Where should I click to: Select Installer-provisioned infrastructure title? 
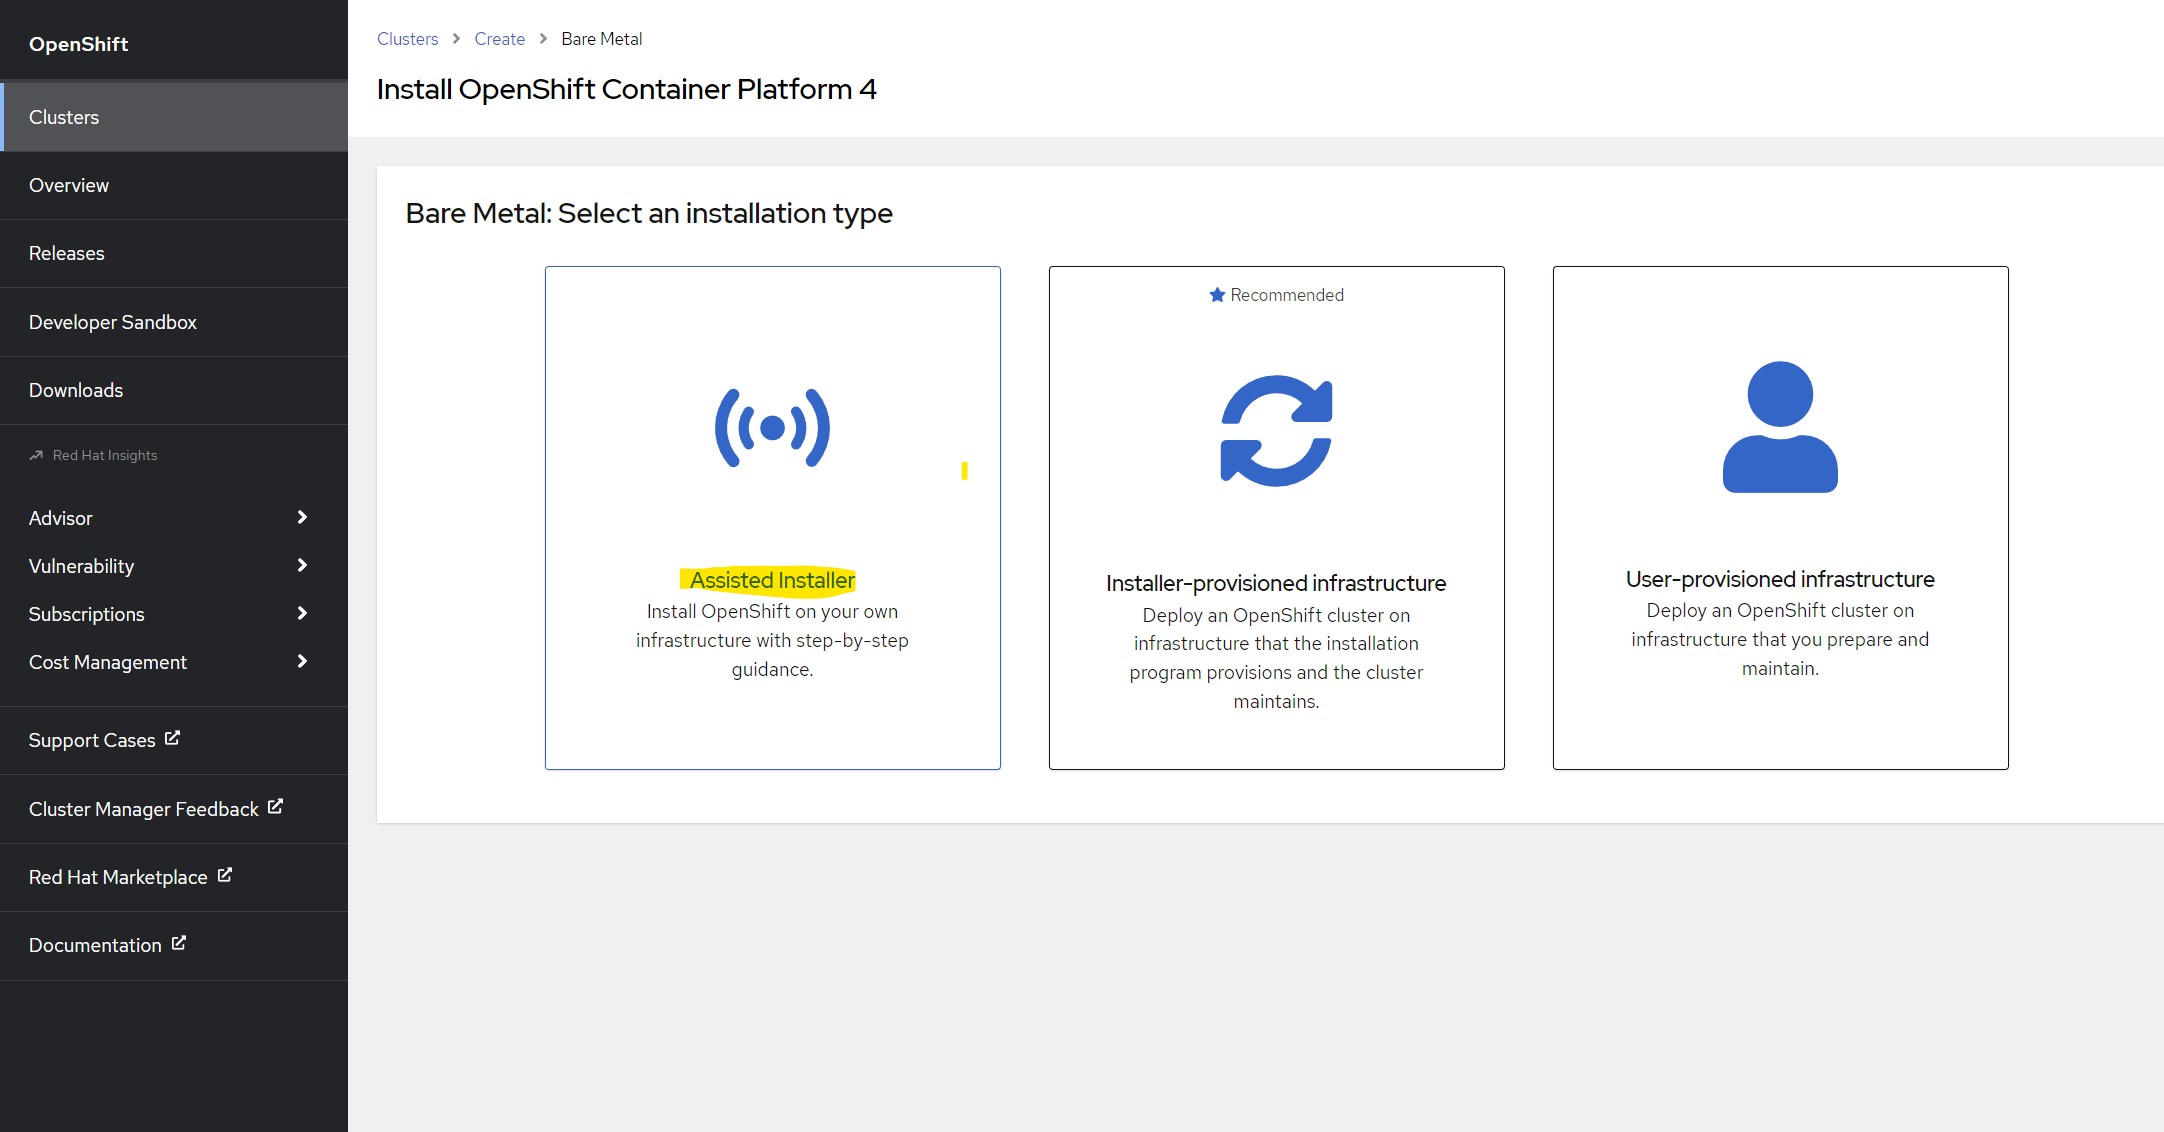point(1276,583)
